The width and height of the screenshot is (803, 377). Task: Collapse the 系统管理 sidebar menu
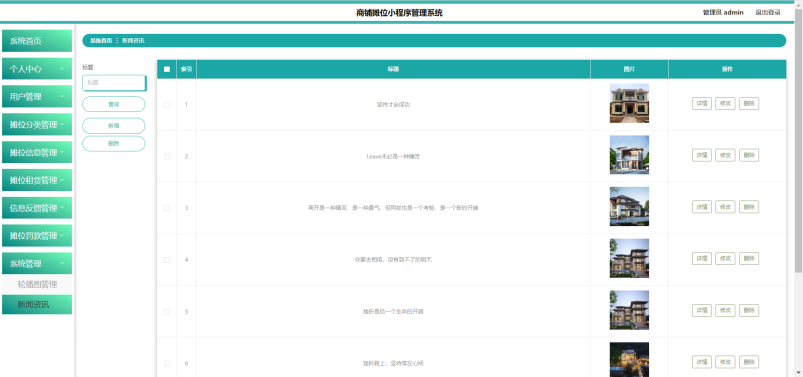[37, 263]
